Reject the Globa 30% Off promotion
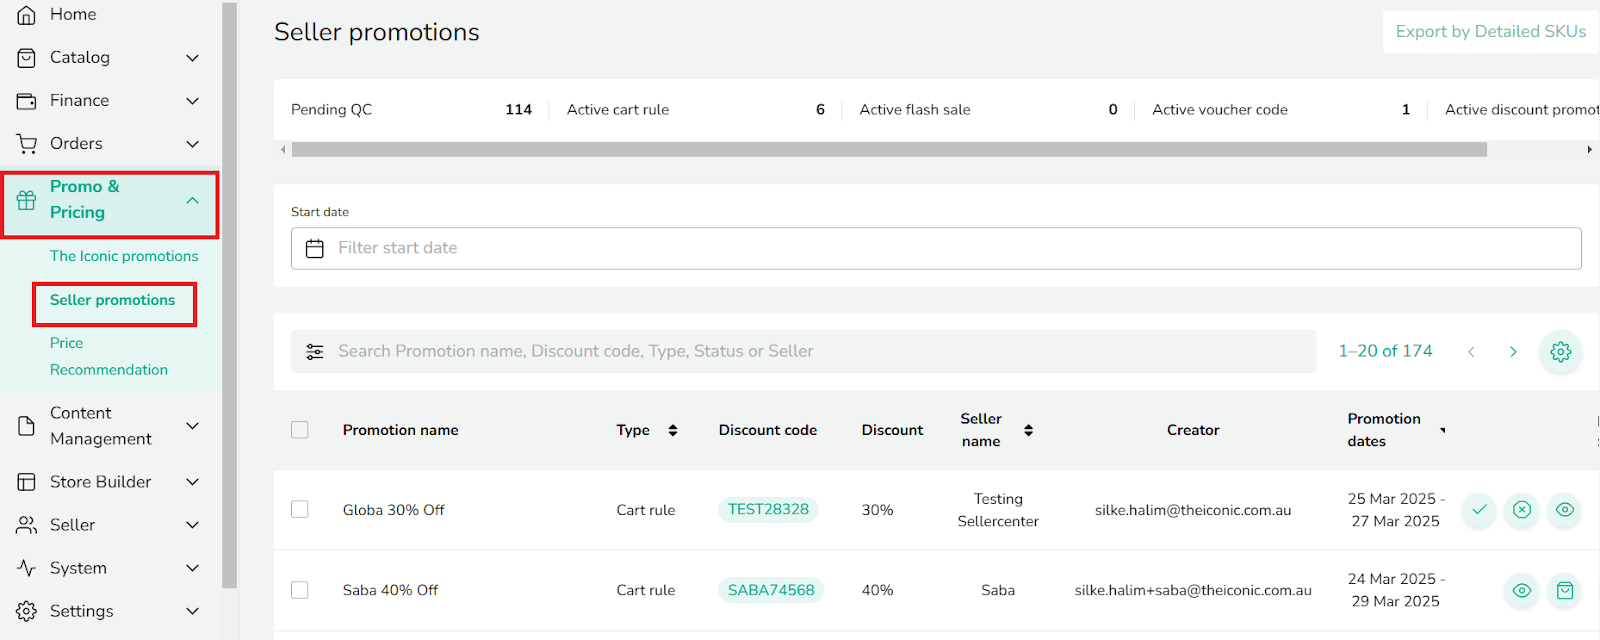Screen dimensions: 1600x640 pyautogui.click(x=1522, y=510)
